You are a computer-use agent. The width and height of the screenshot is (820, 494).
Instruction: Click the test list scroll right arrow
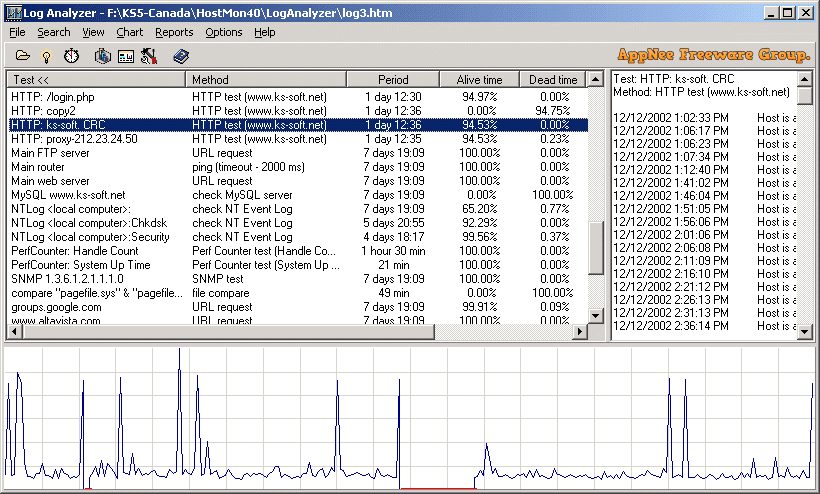[x=580, y=331]
